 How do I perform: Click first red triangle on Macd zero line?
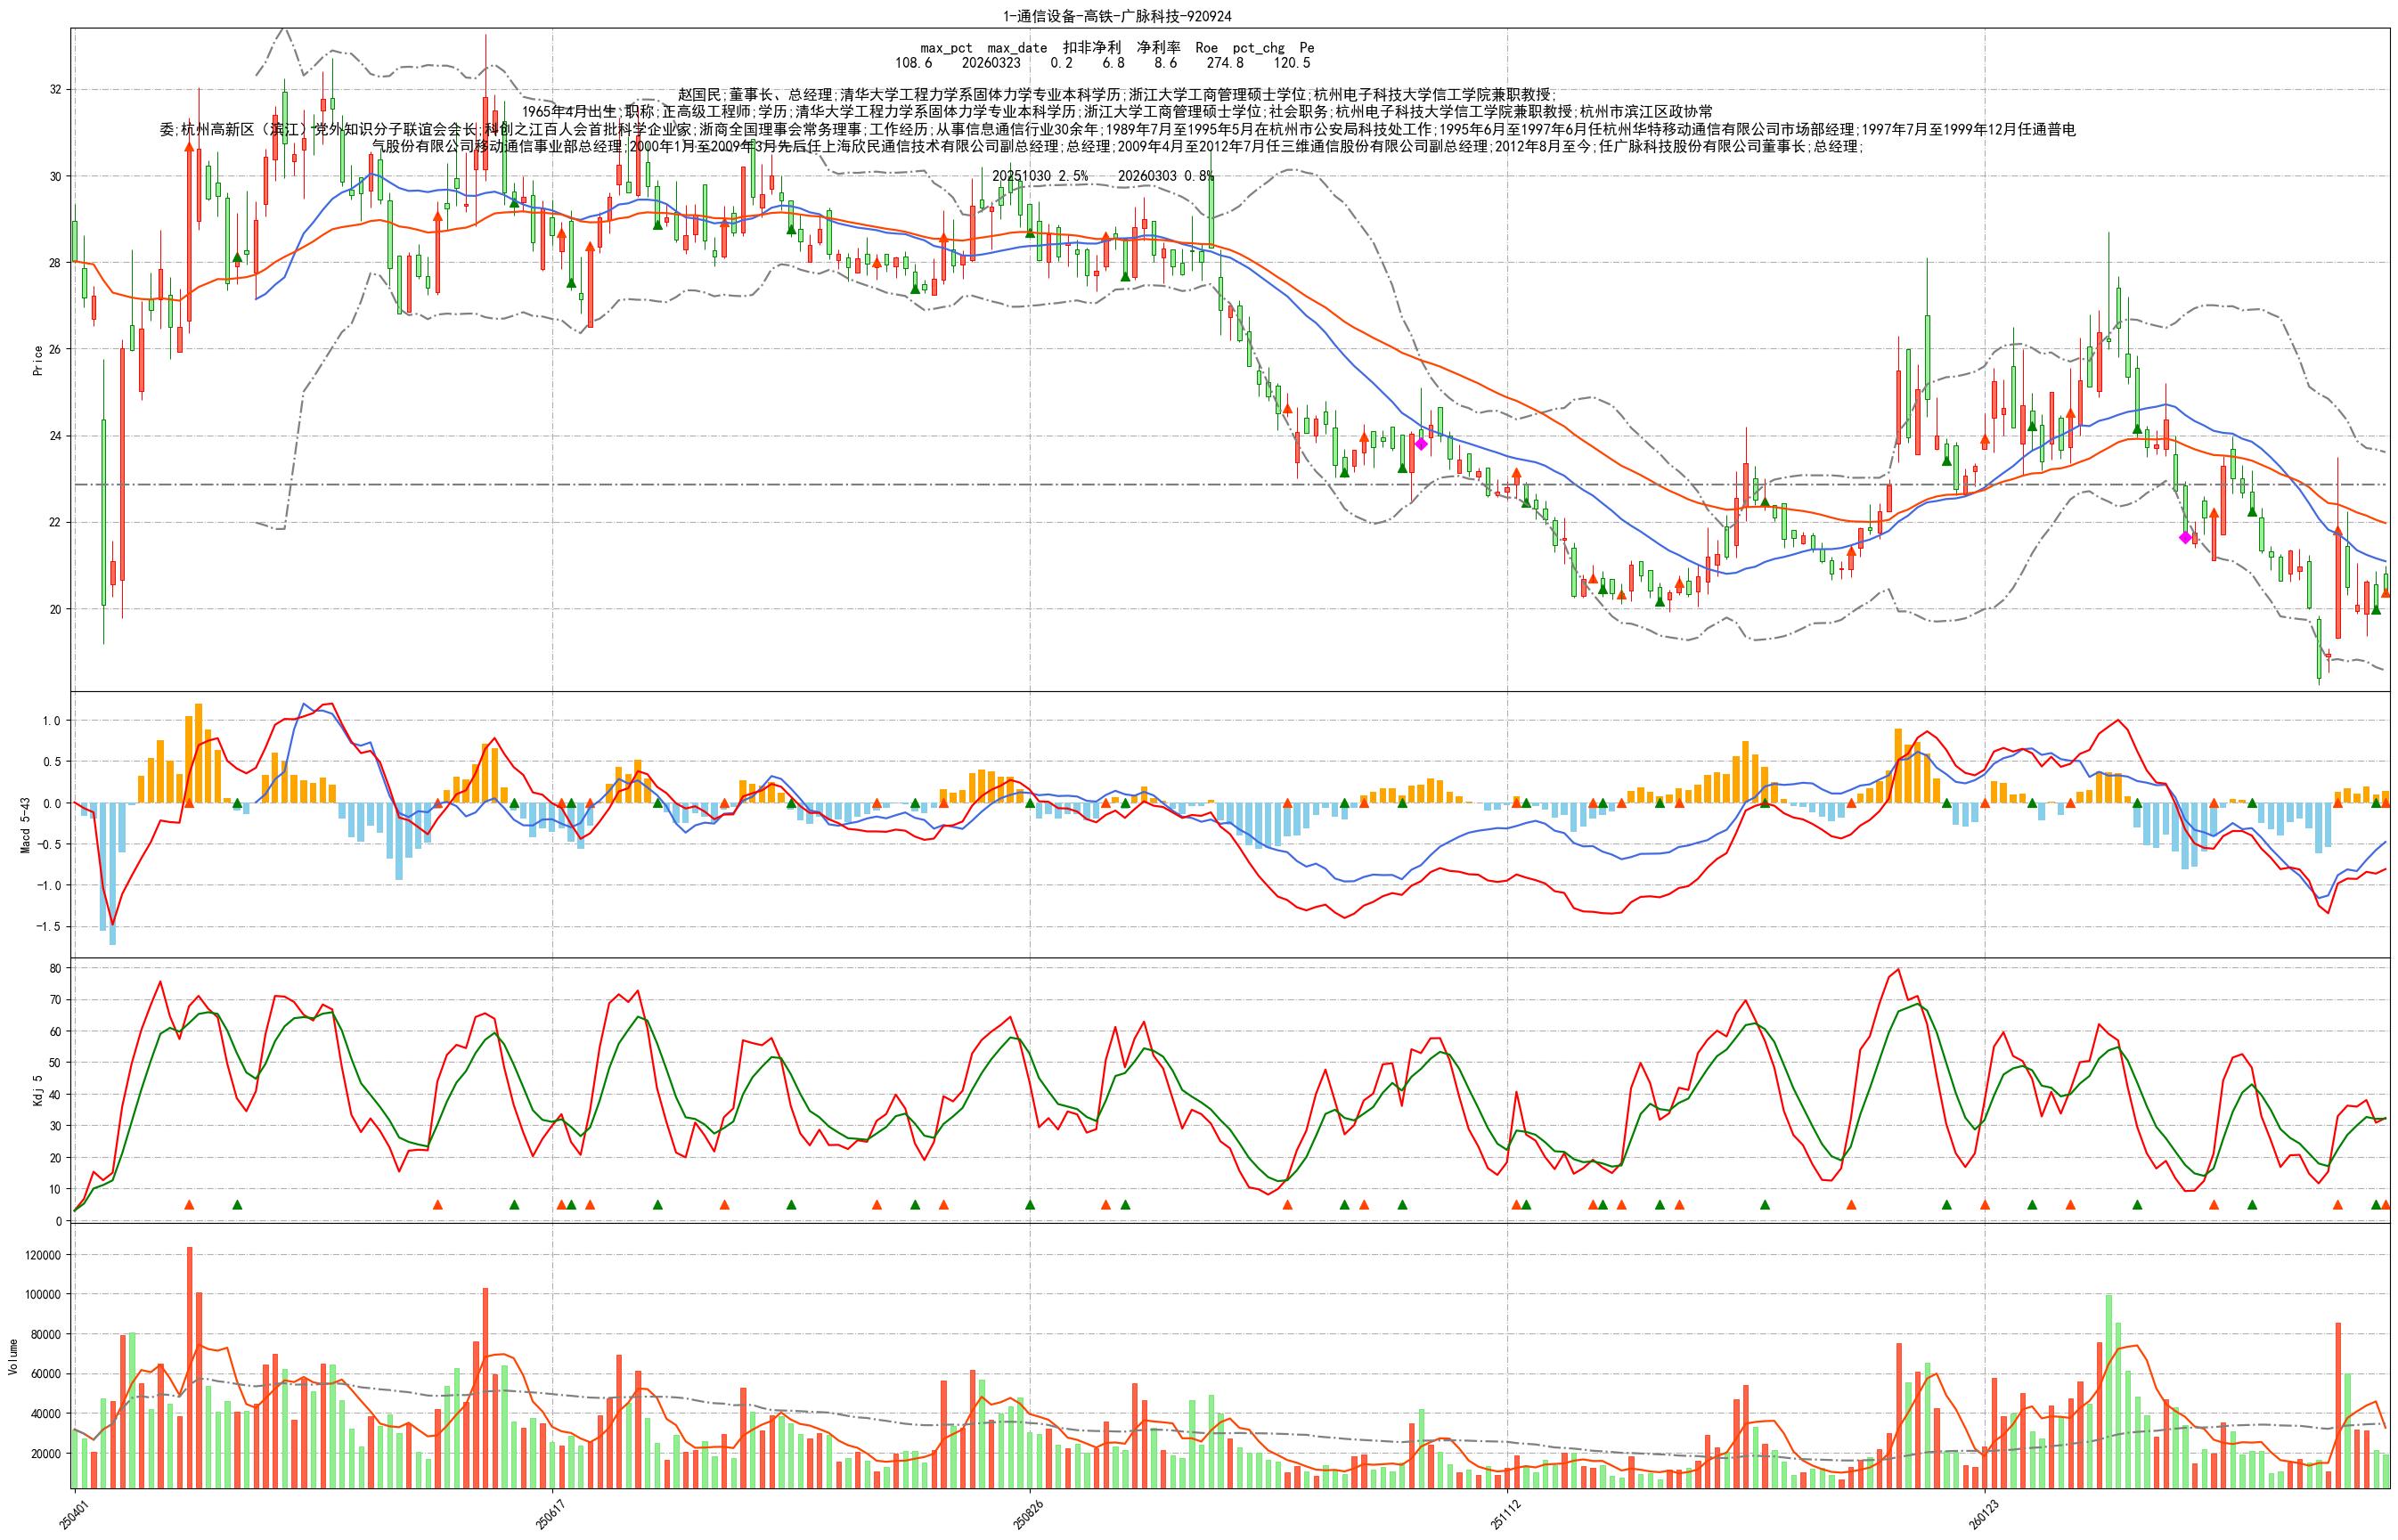[189, 803]
